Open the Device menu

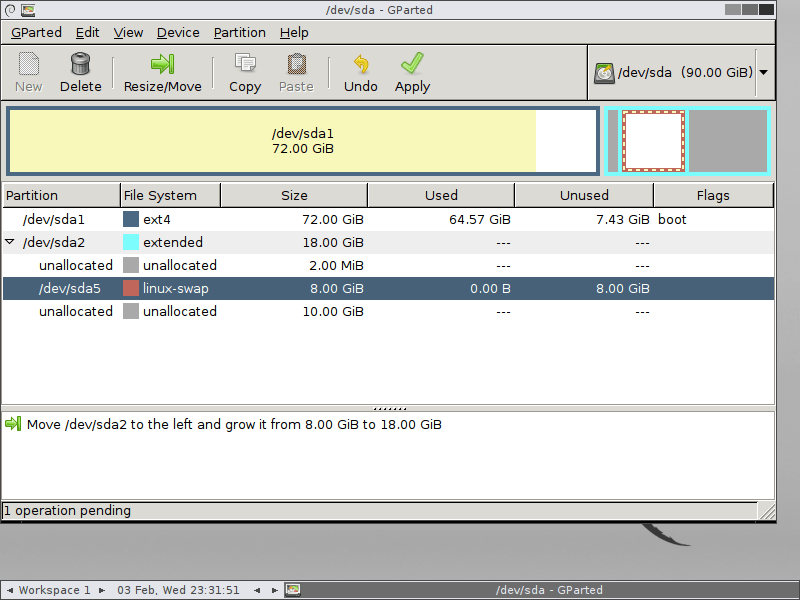[178, 32]
